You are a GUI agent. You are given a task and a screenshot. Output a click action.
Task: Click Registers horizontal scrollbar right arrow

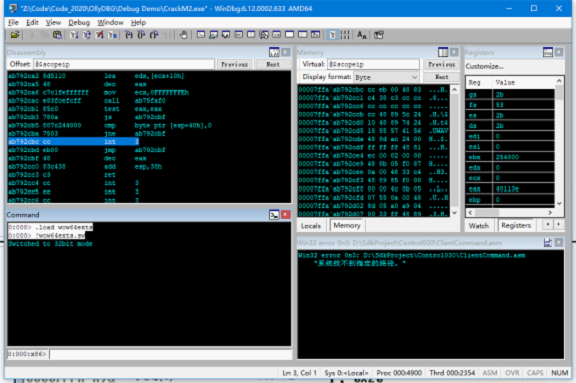coord(550,212)
